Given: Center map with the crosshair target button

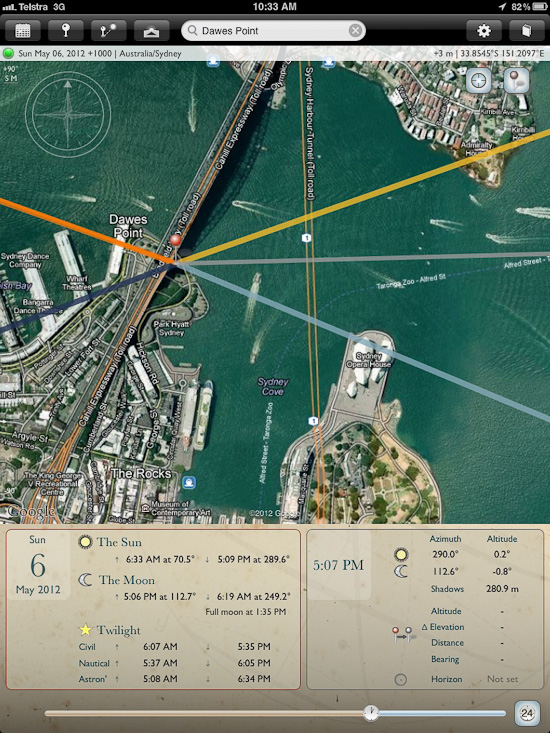Looking at the screenshot, I should (479, 80).
